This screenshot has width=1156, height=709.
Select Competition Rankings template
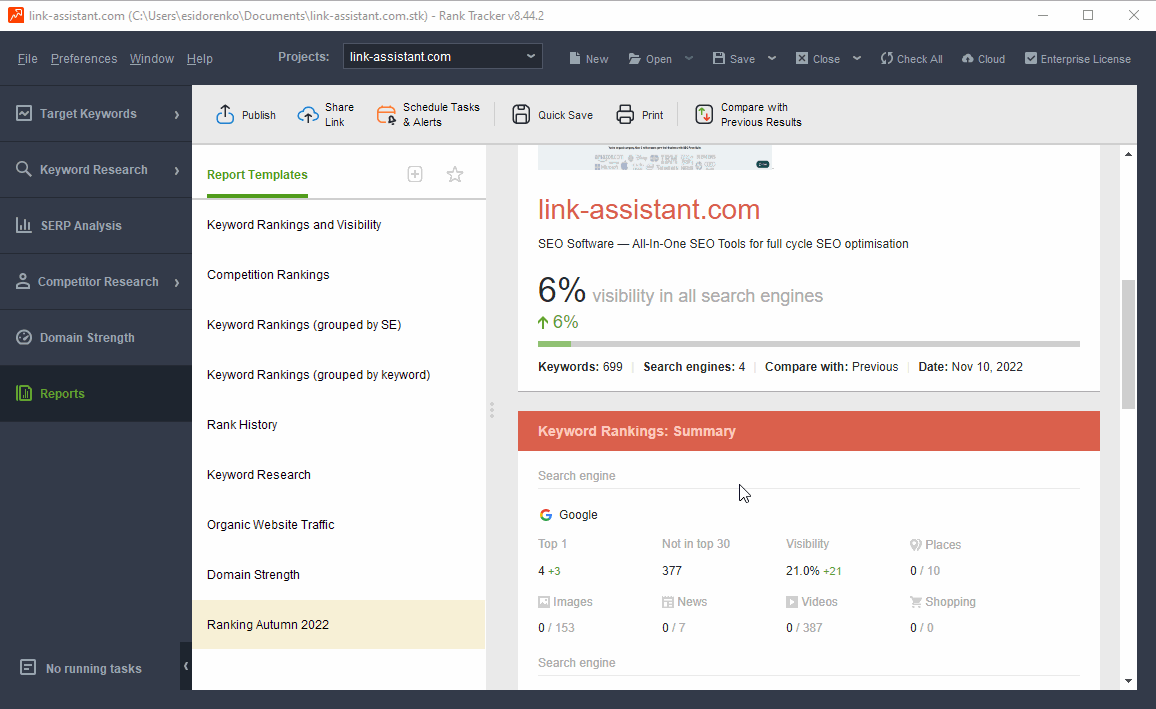point(339,275)
